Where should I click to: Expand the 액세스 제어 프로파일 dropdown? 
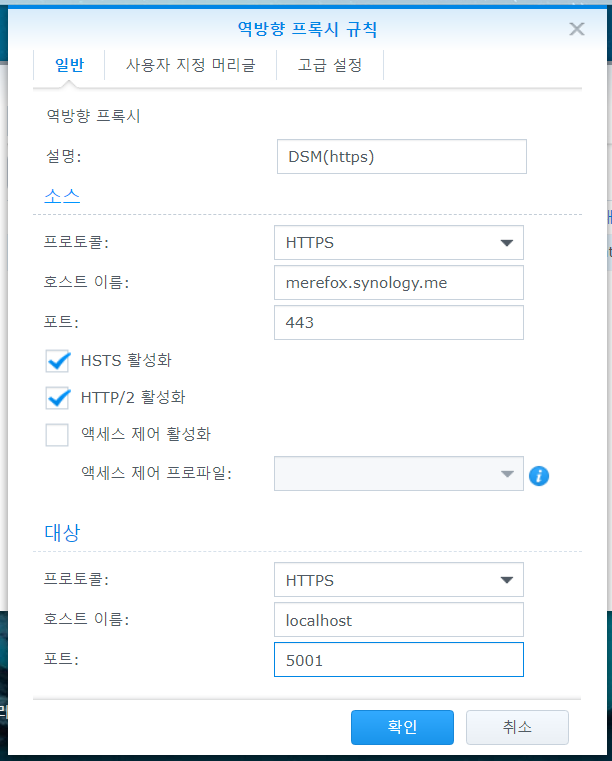pyautogui.click(x=398, y=473)
